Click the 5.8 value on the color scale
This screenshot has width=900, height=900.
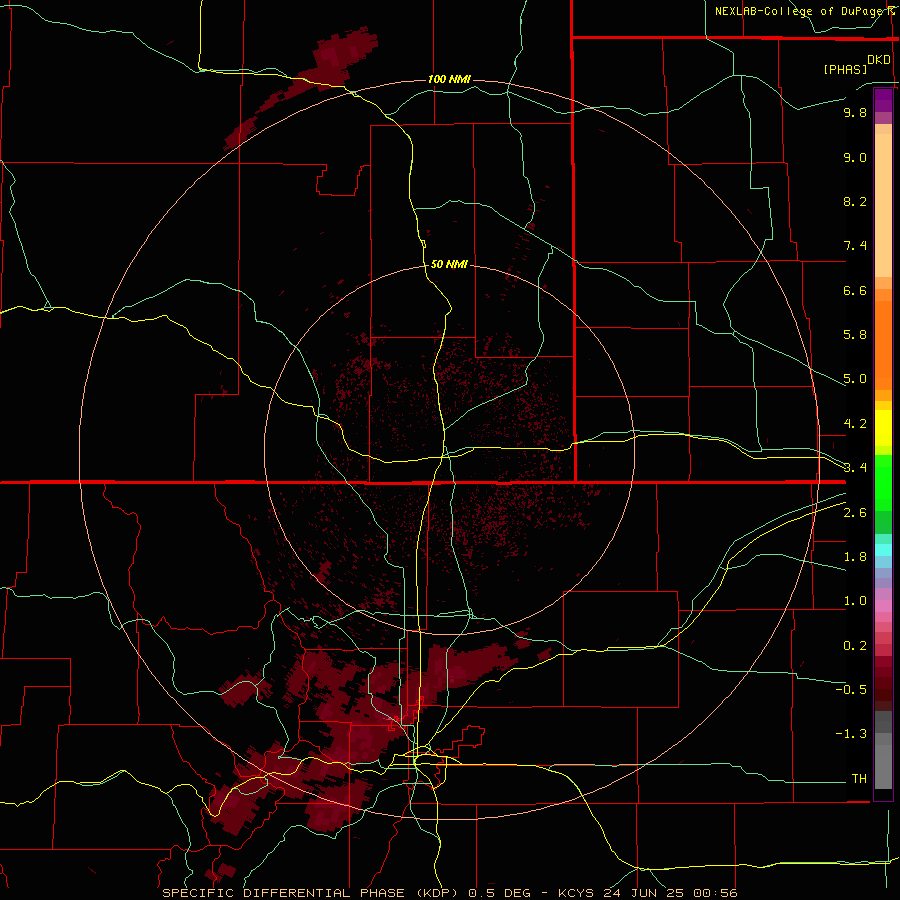855,335
